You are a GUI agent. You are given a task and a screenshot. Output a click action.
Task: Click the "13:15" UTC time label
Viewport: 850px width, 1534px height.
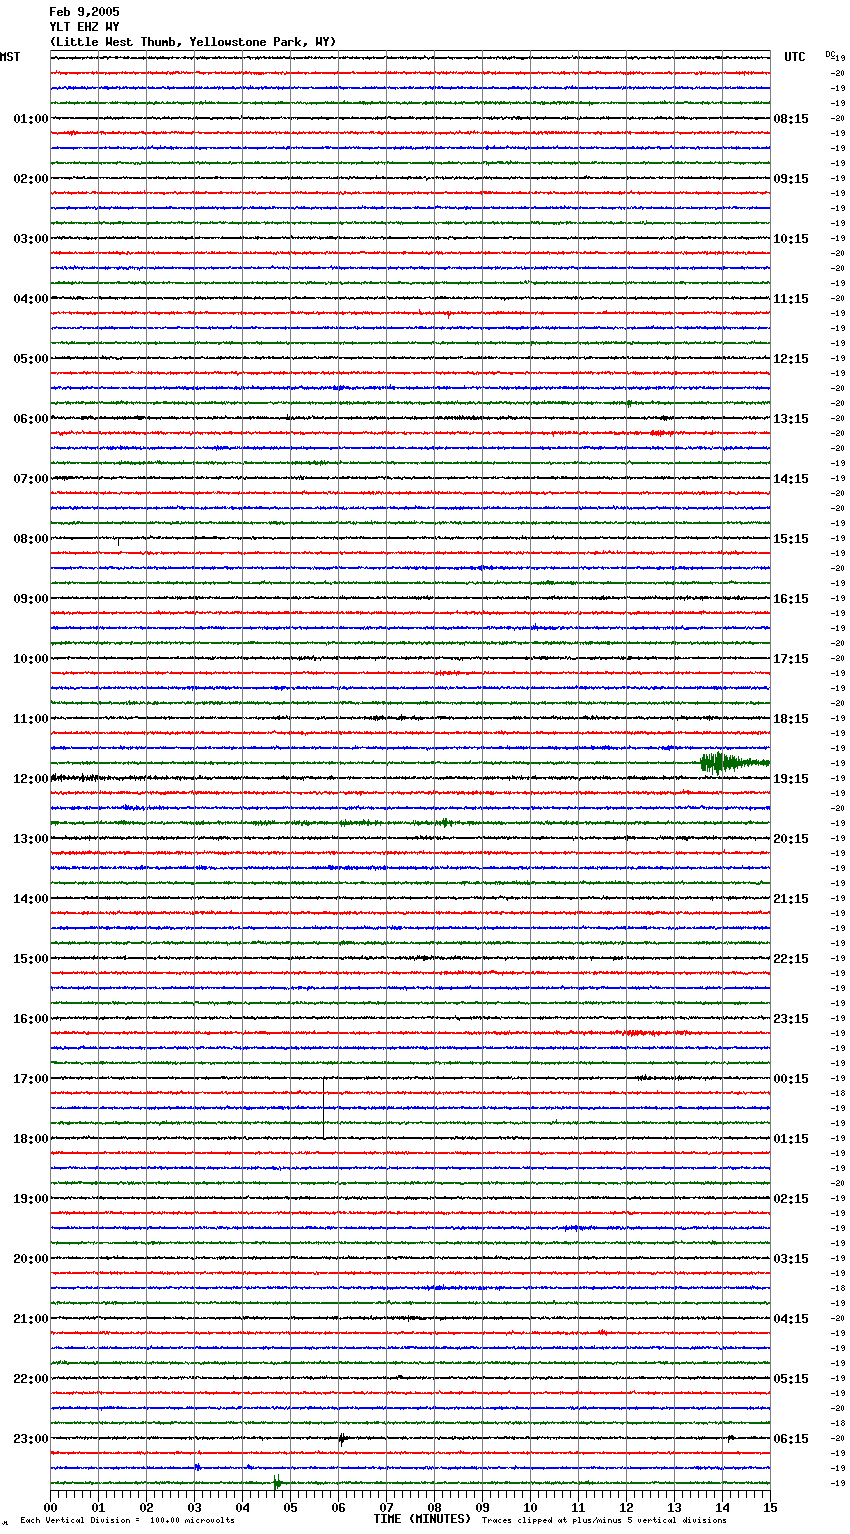[791, 419]
